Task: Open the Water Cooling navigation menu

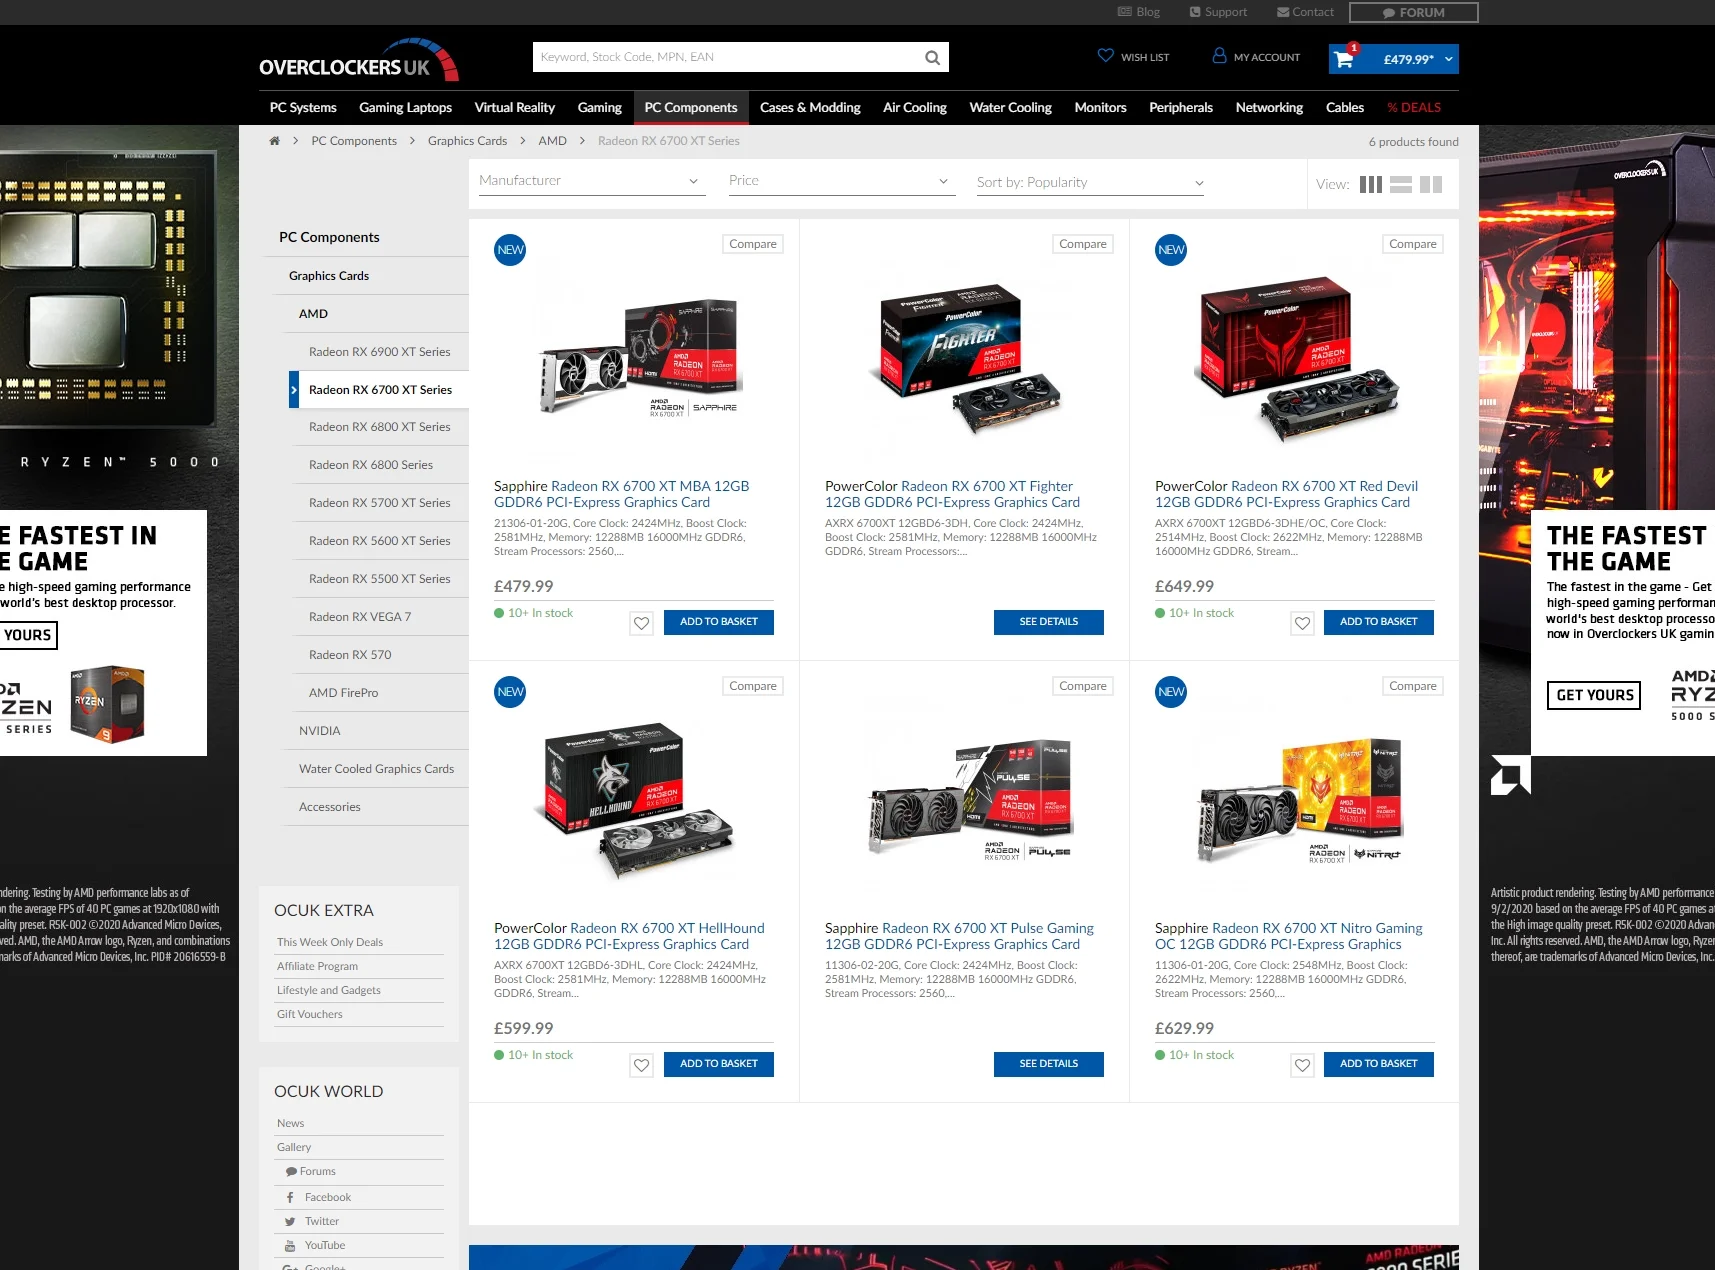Action: [x=1010, y=107]
